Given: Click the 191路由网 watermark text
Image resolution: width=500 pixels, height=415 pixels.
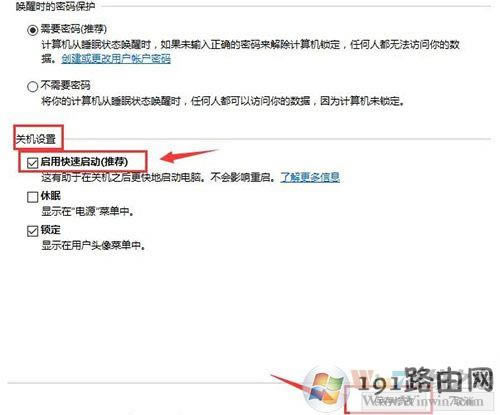Looking at the screenshot, I should point(425,381).
